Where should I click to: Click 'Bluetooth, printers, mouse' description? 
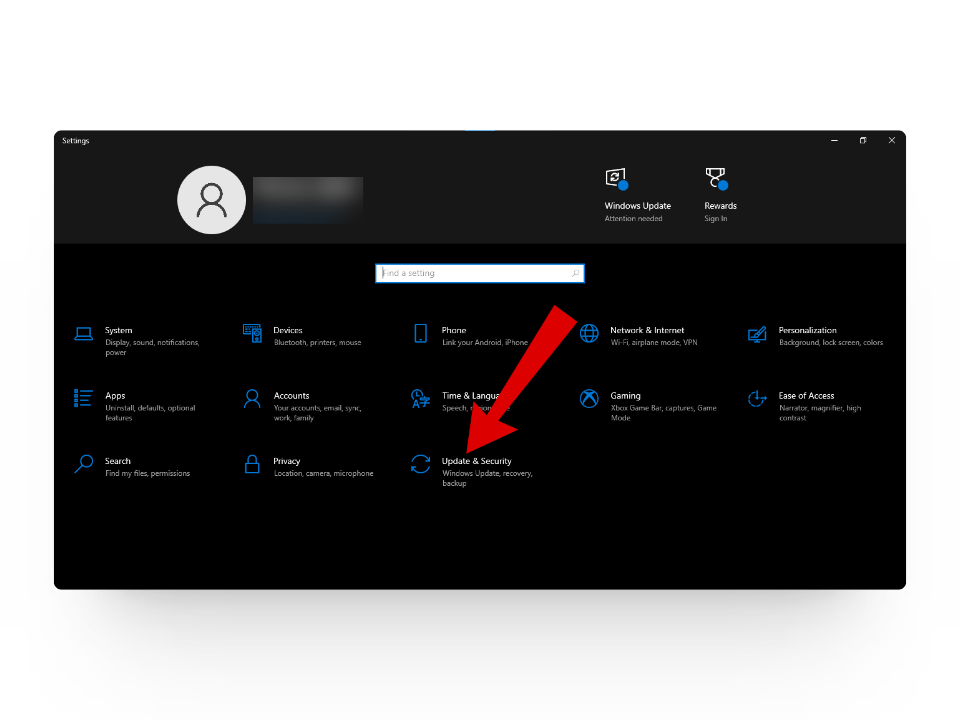(317, 342)
